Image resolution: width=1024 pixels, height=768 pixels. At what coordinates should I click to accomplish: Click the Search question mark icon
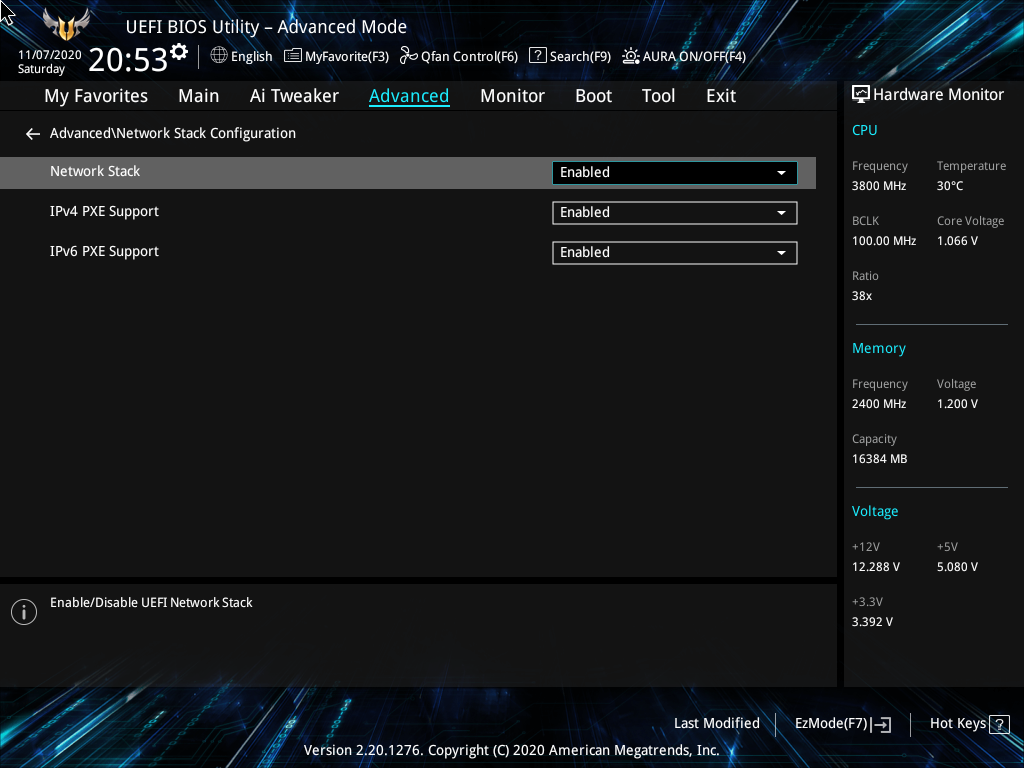(537, 55)
